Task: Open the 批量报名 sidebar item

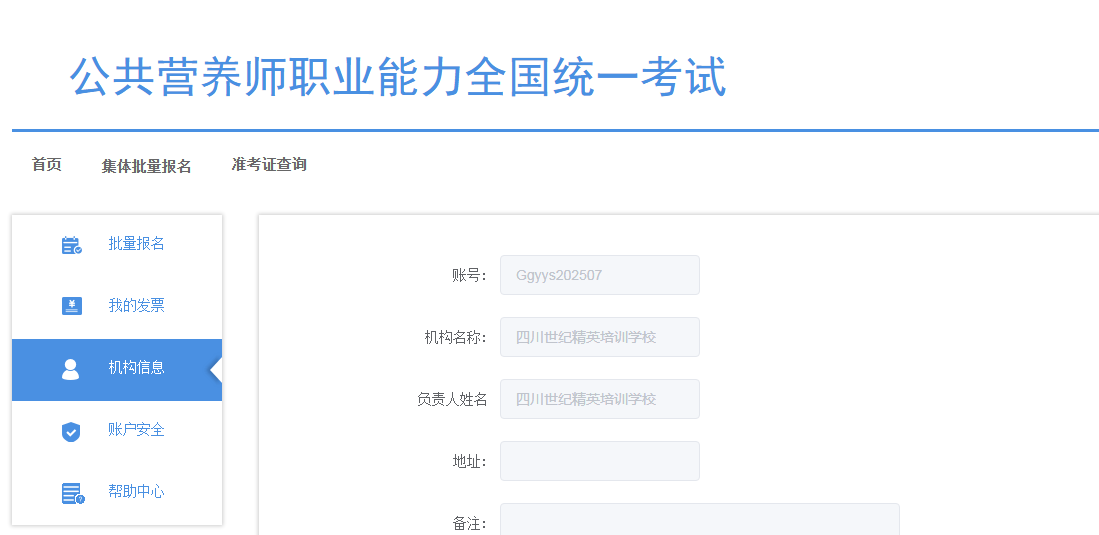Action: [x=117, y=244]
